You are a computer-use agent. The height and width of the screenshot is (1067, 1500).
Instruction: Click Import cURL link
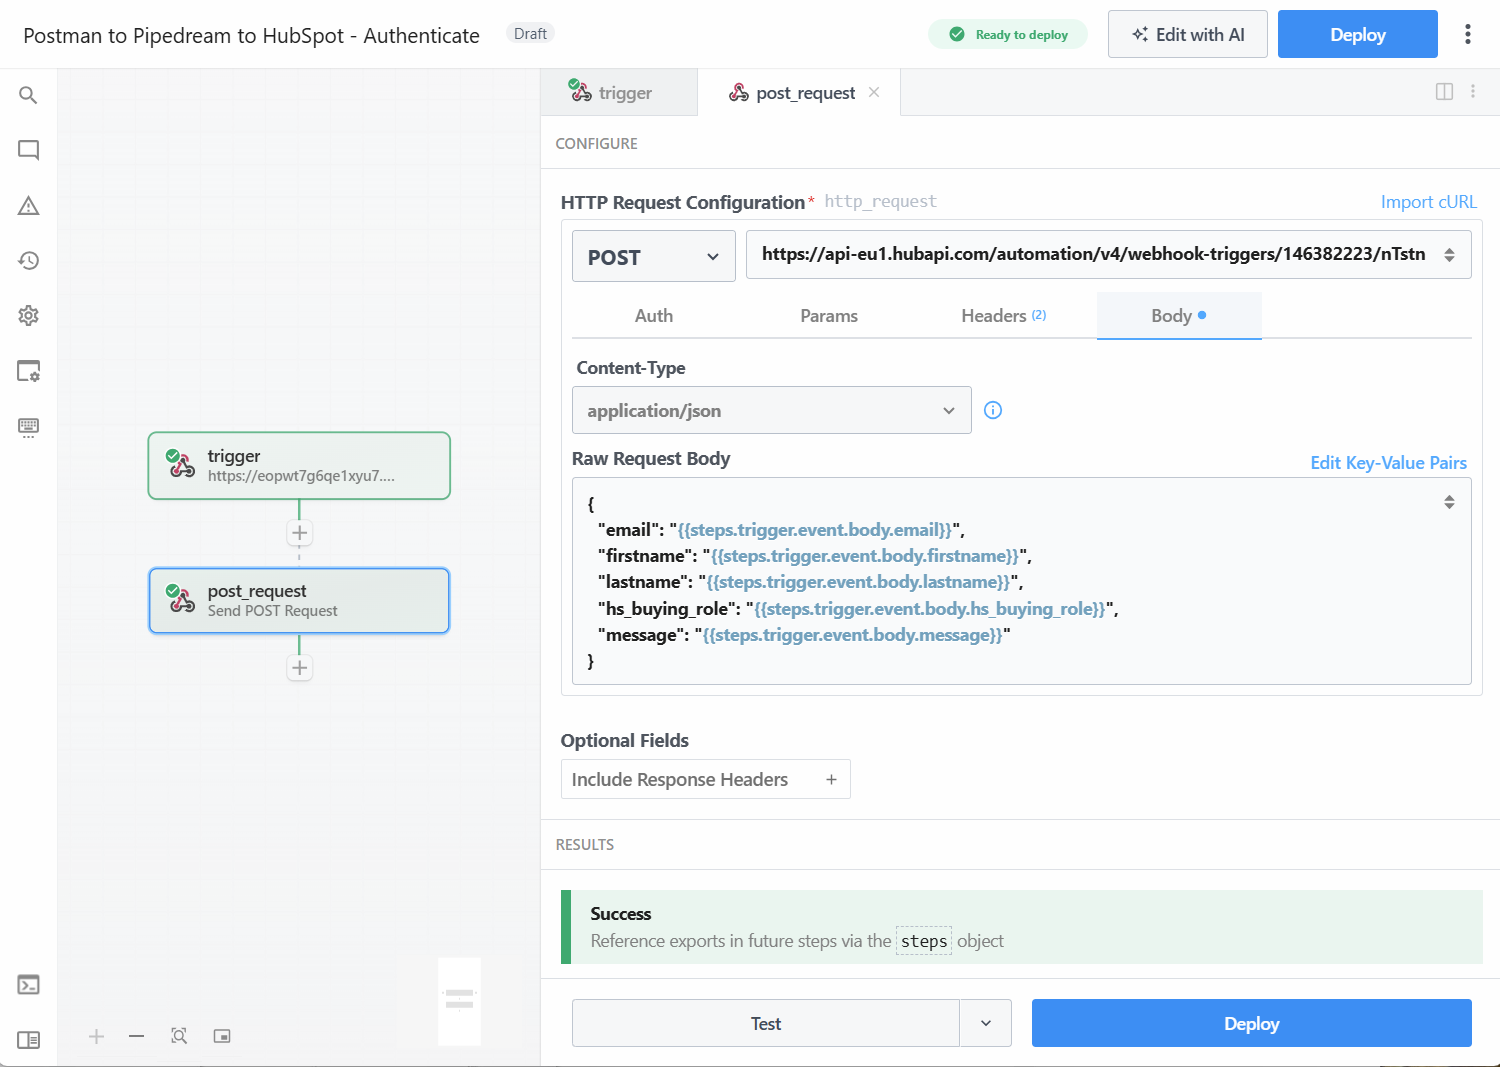click(x=1428, y=201)
